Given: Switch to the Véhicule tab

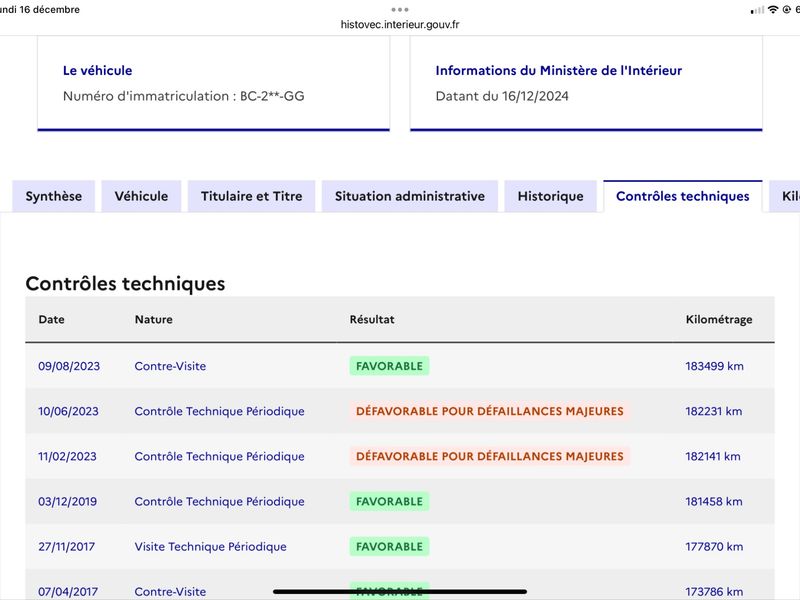Looking at the screenshot, I should [x=141, y=196].
